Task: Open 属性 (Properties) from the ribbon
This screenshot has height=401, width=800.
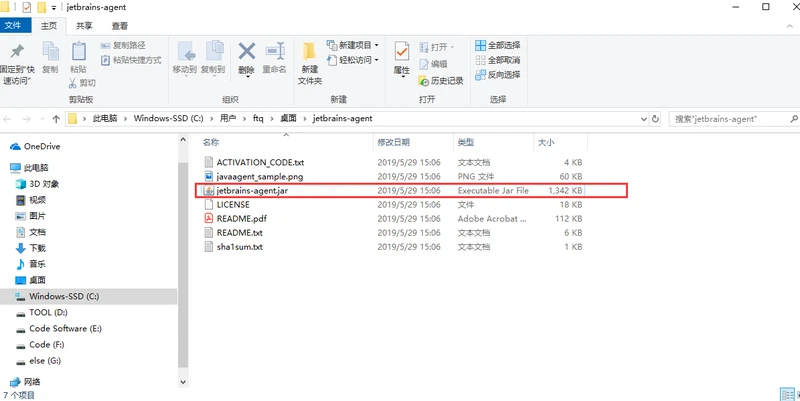Action: click(x=401, y=52)
